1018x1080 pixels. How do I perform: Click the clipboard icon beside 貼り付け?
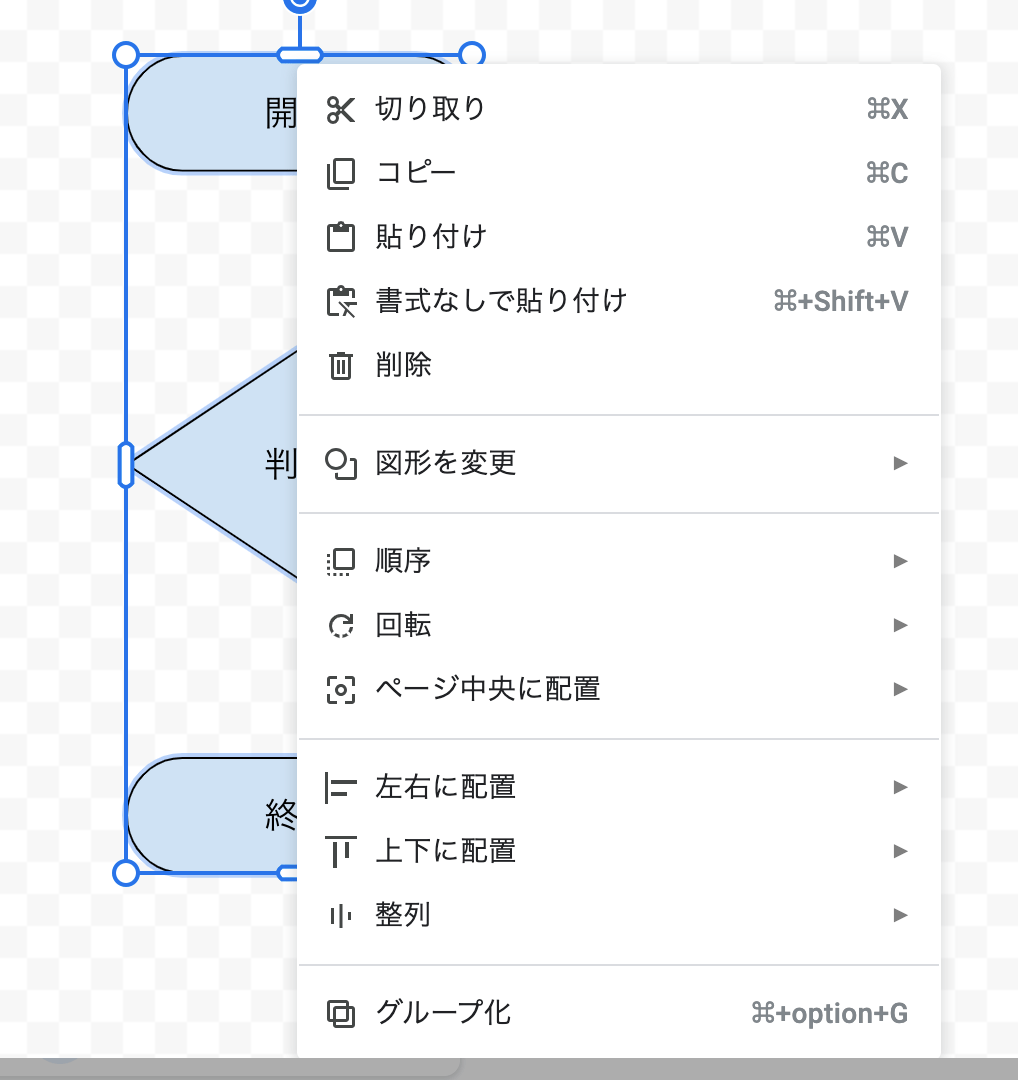point(341,237)
